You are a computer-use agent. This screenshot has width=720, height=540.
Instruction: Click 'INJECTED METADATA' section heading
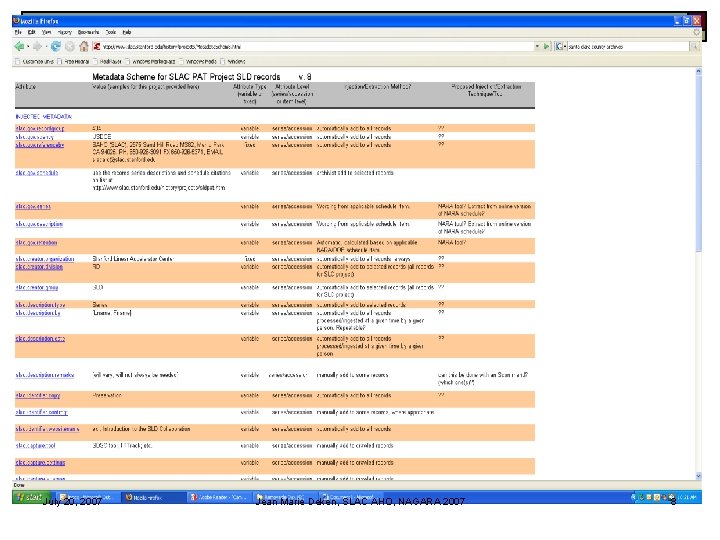[x=44, y=117]
